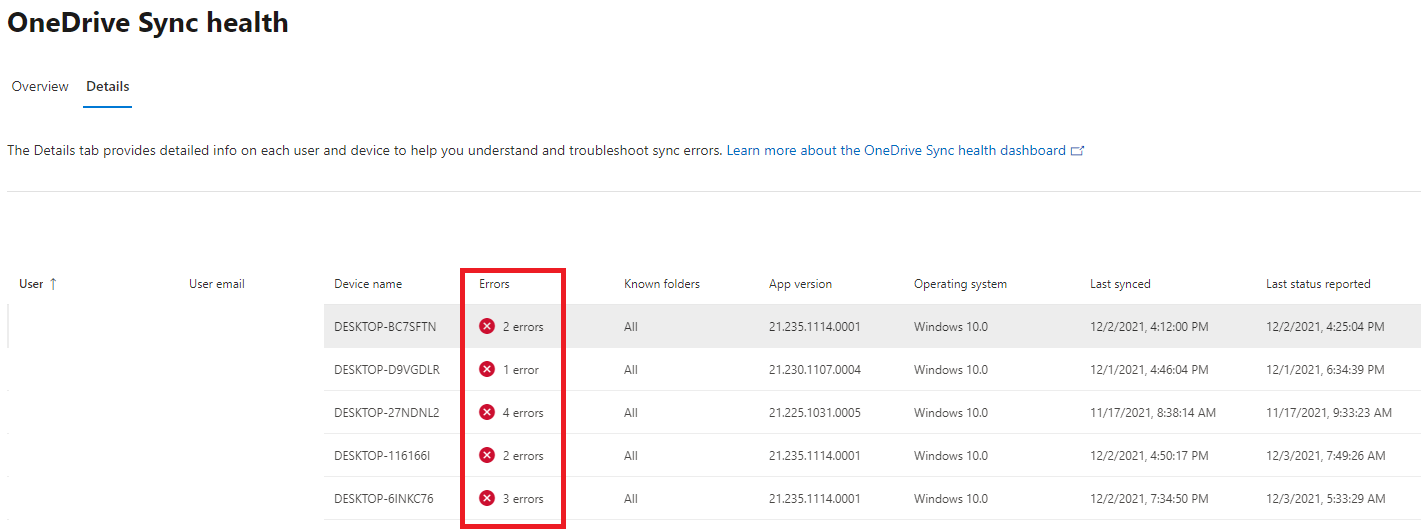Click last synced 12/1/2021, 4:46:04 PM
The image size is (1421, 529).
point(1149,370)
